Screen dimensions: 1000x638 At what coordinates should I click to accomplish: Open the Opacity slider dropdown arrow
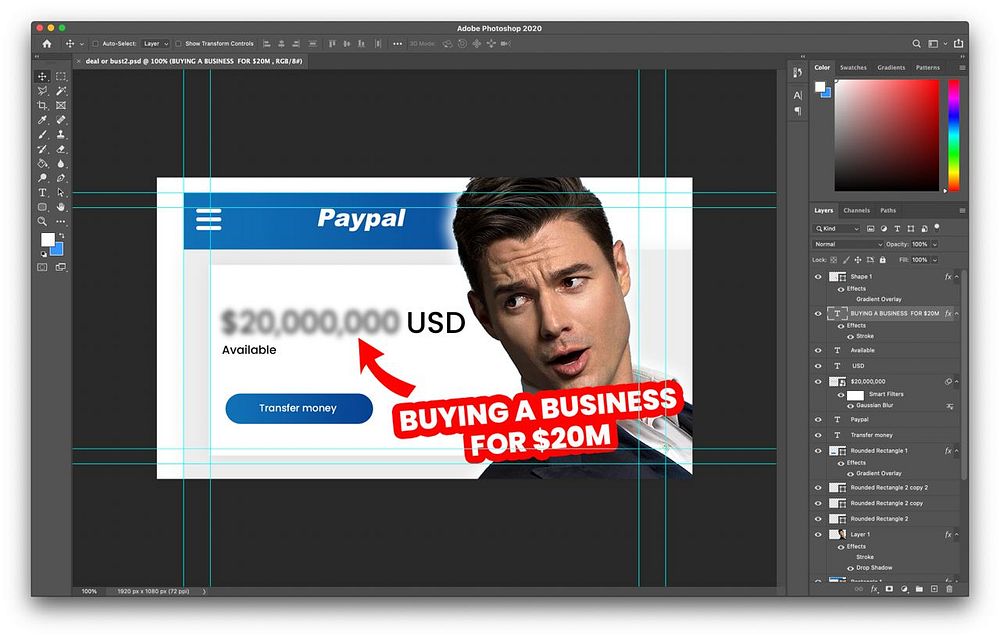tap(935, 244)
